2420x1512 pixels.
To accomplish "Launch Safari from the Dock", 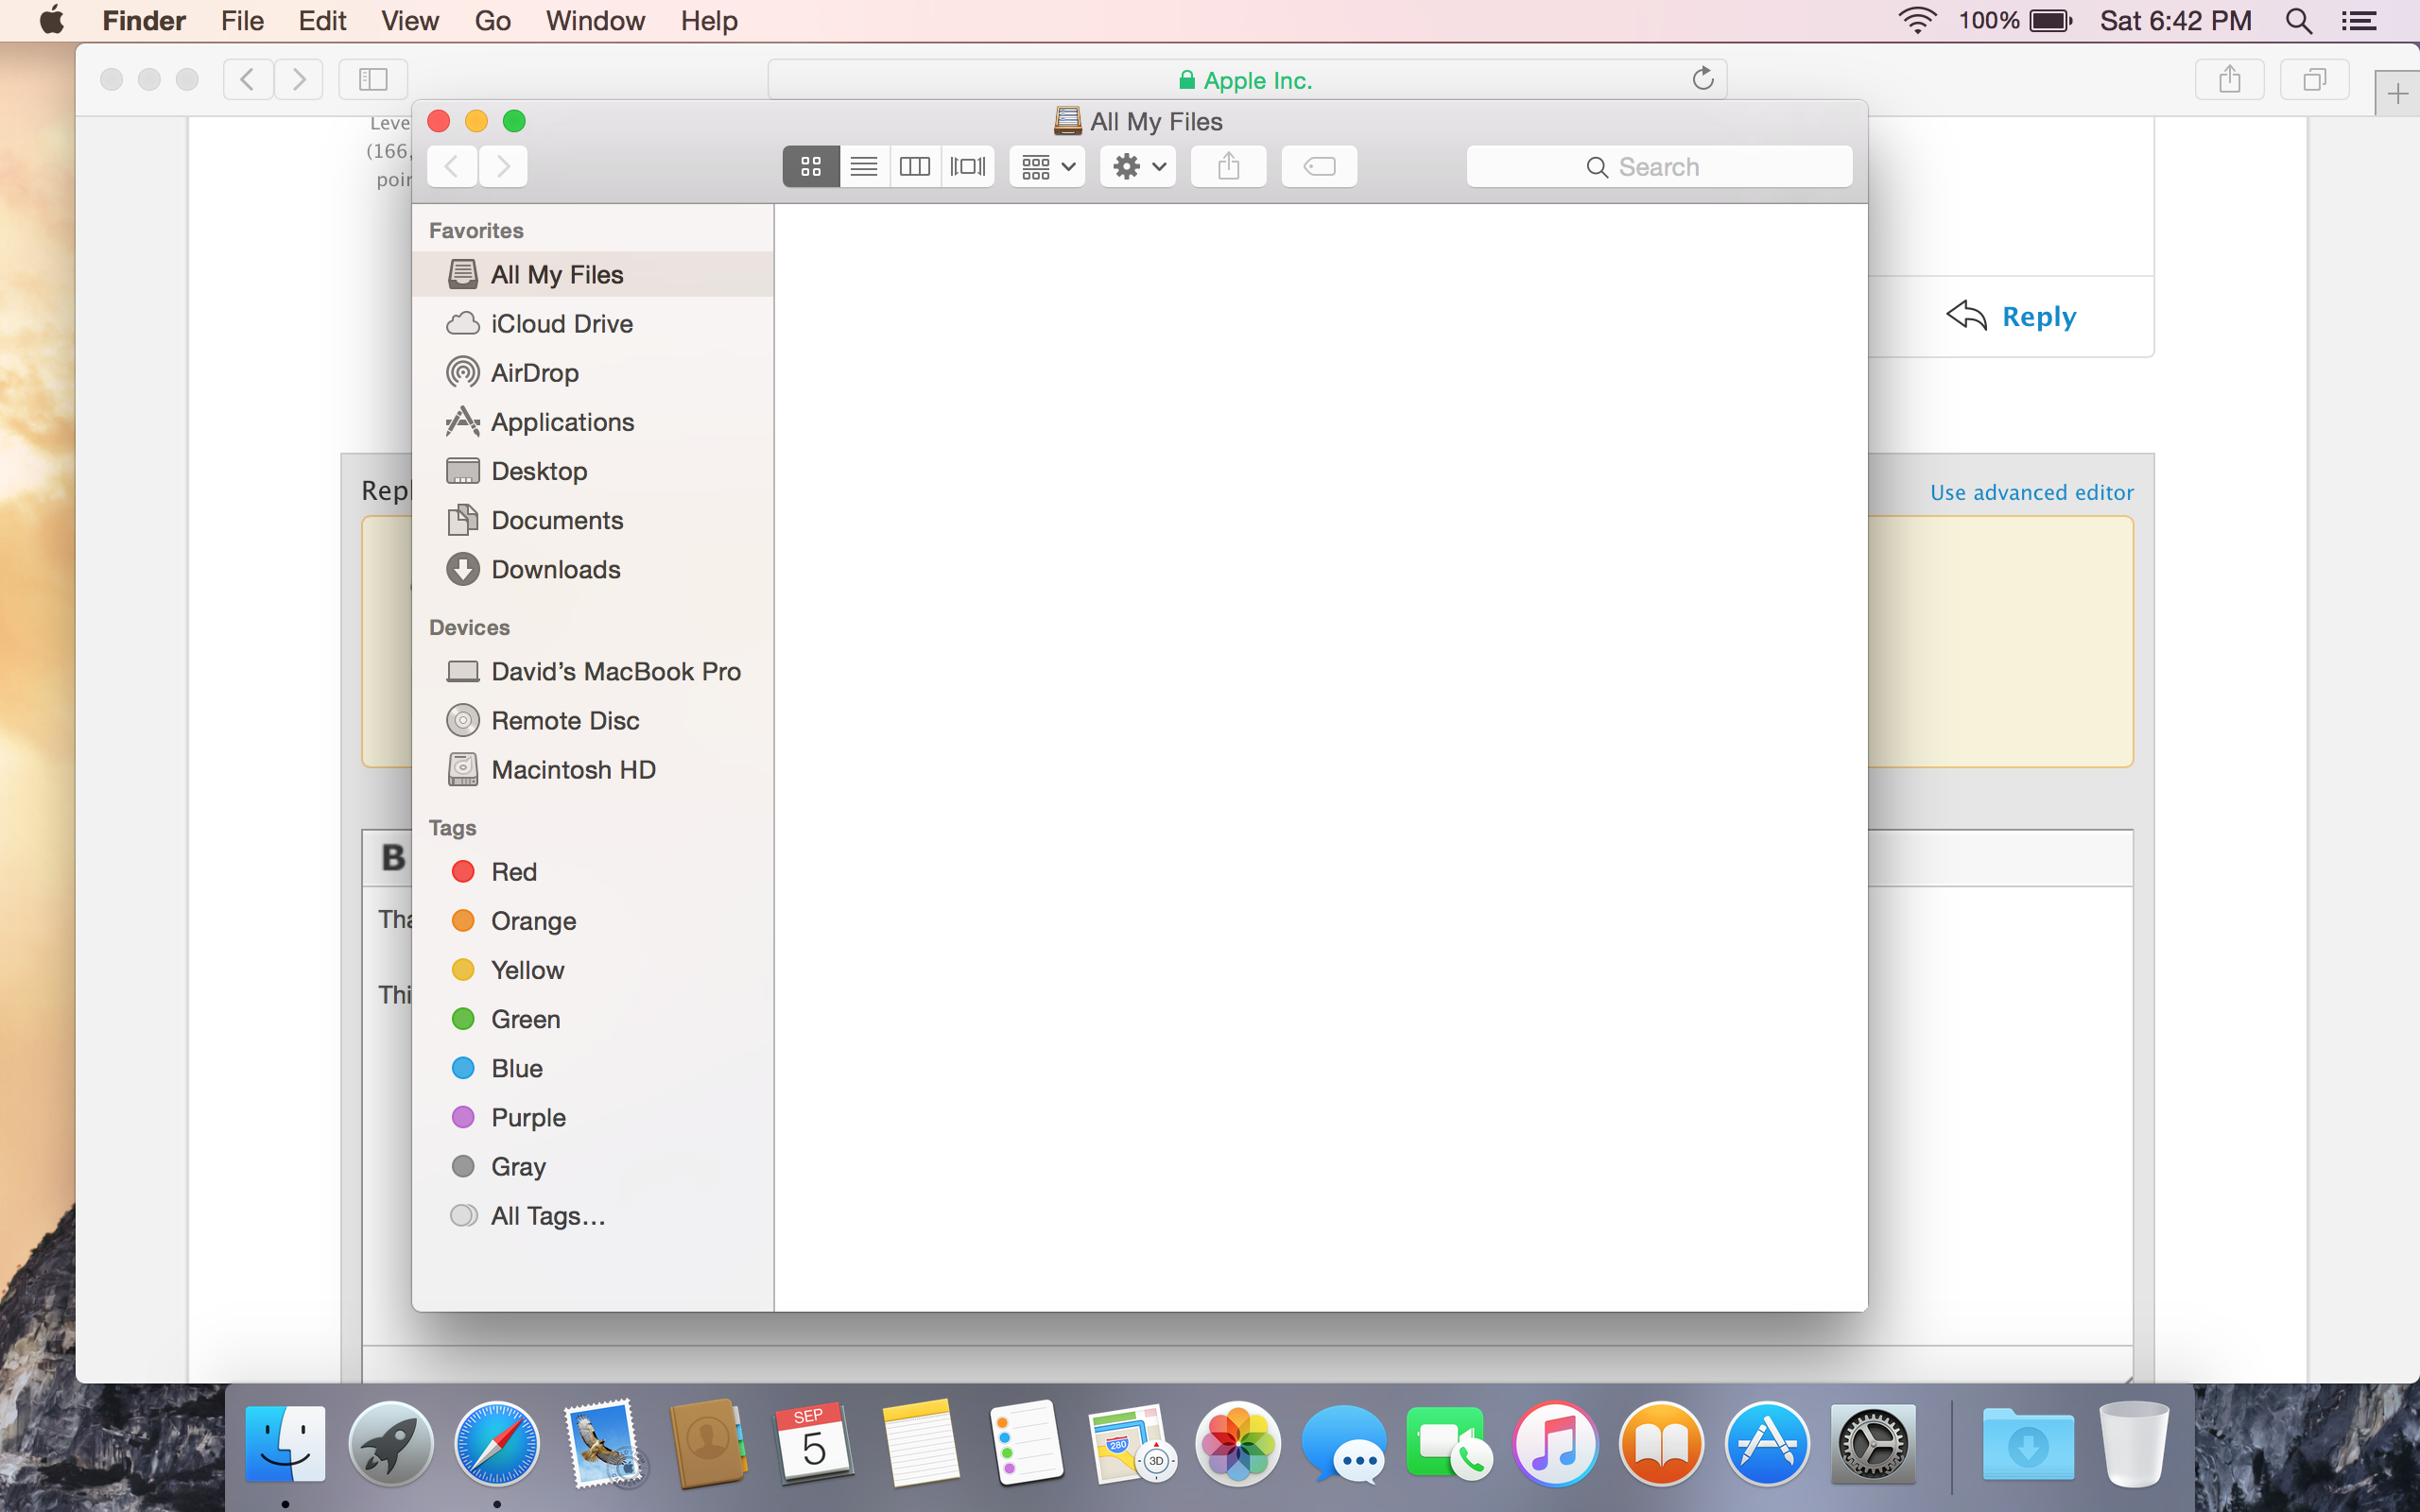I will pyautogui.click(x=497, y=1443).
